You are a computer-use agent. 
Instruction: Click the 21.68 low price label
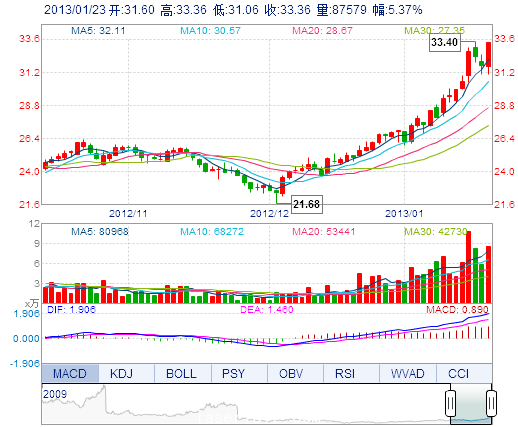306,204
